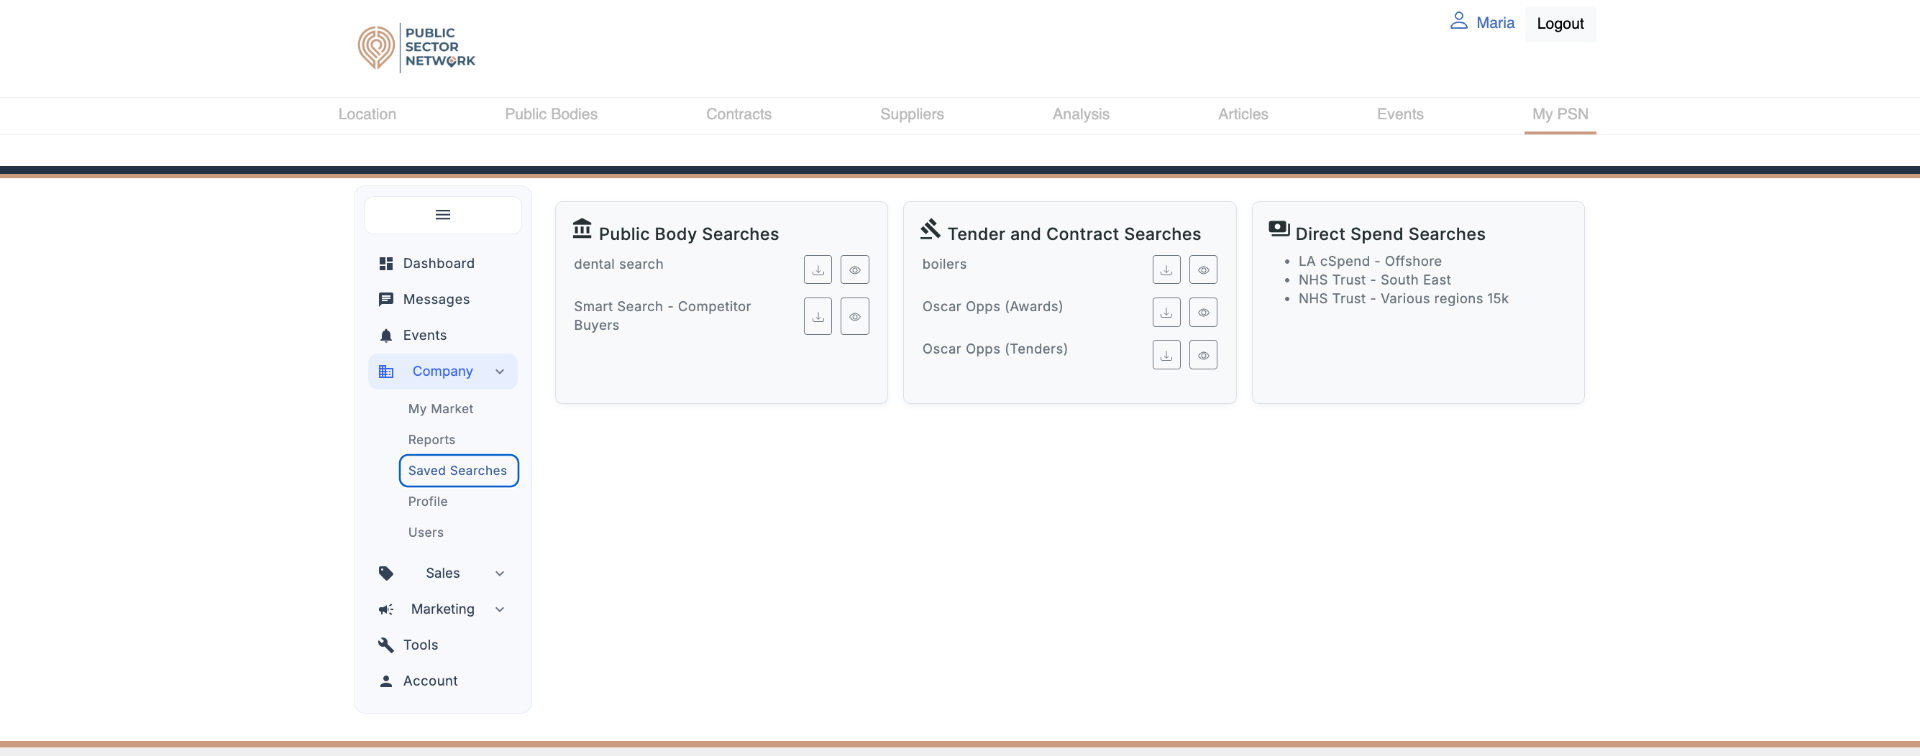This screenshot has width=1920, height=756.
Task: Open the Sales label in the sidebar
Action: (443, 574)
